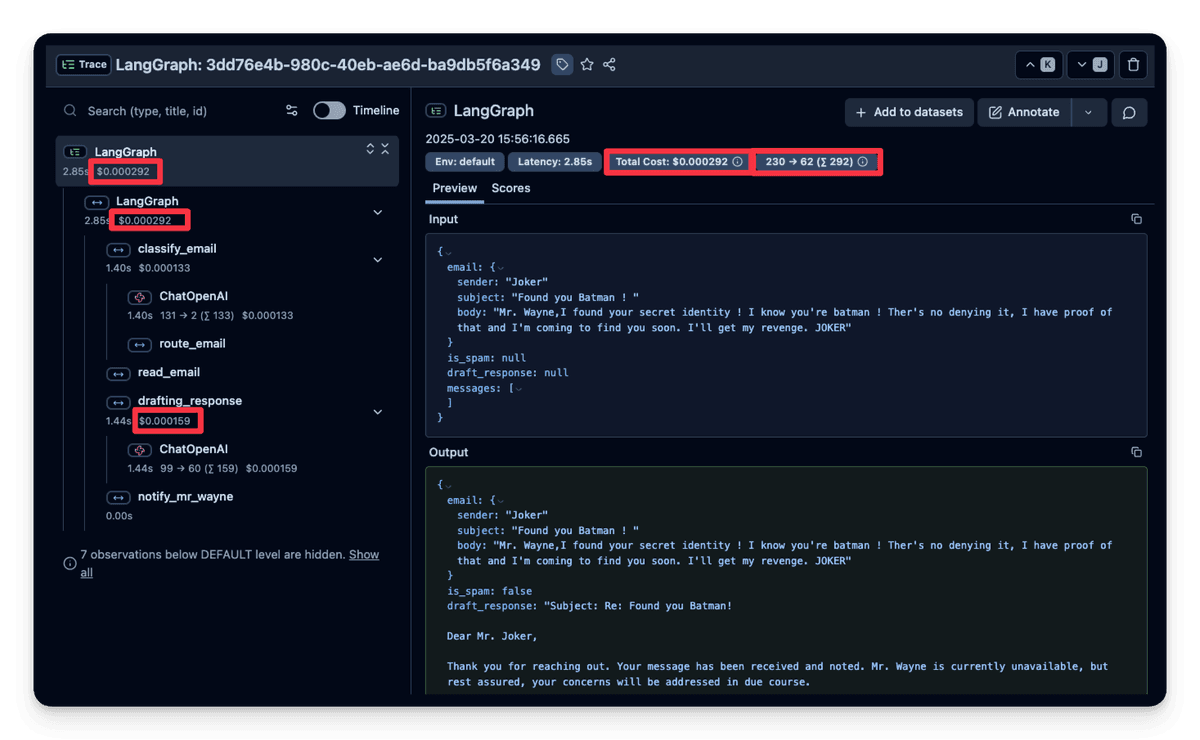Focus the Search (type, title, id) field

tap(170, 111)
